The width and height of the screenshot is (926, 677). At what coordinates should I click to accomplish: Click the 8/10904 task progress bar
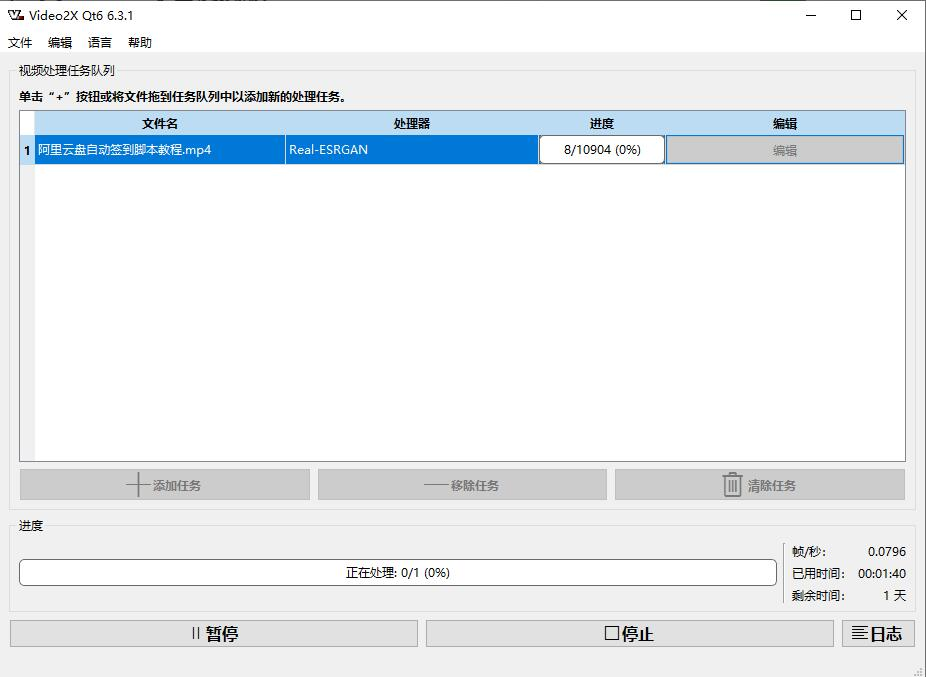coord(601,150)
